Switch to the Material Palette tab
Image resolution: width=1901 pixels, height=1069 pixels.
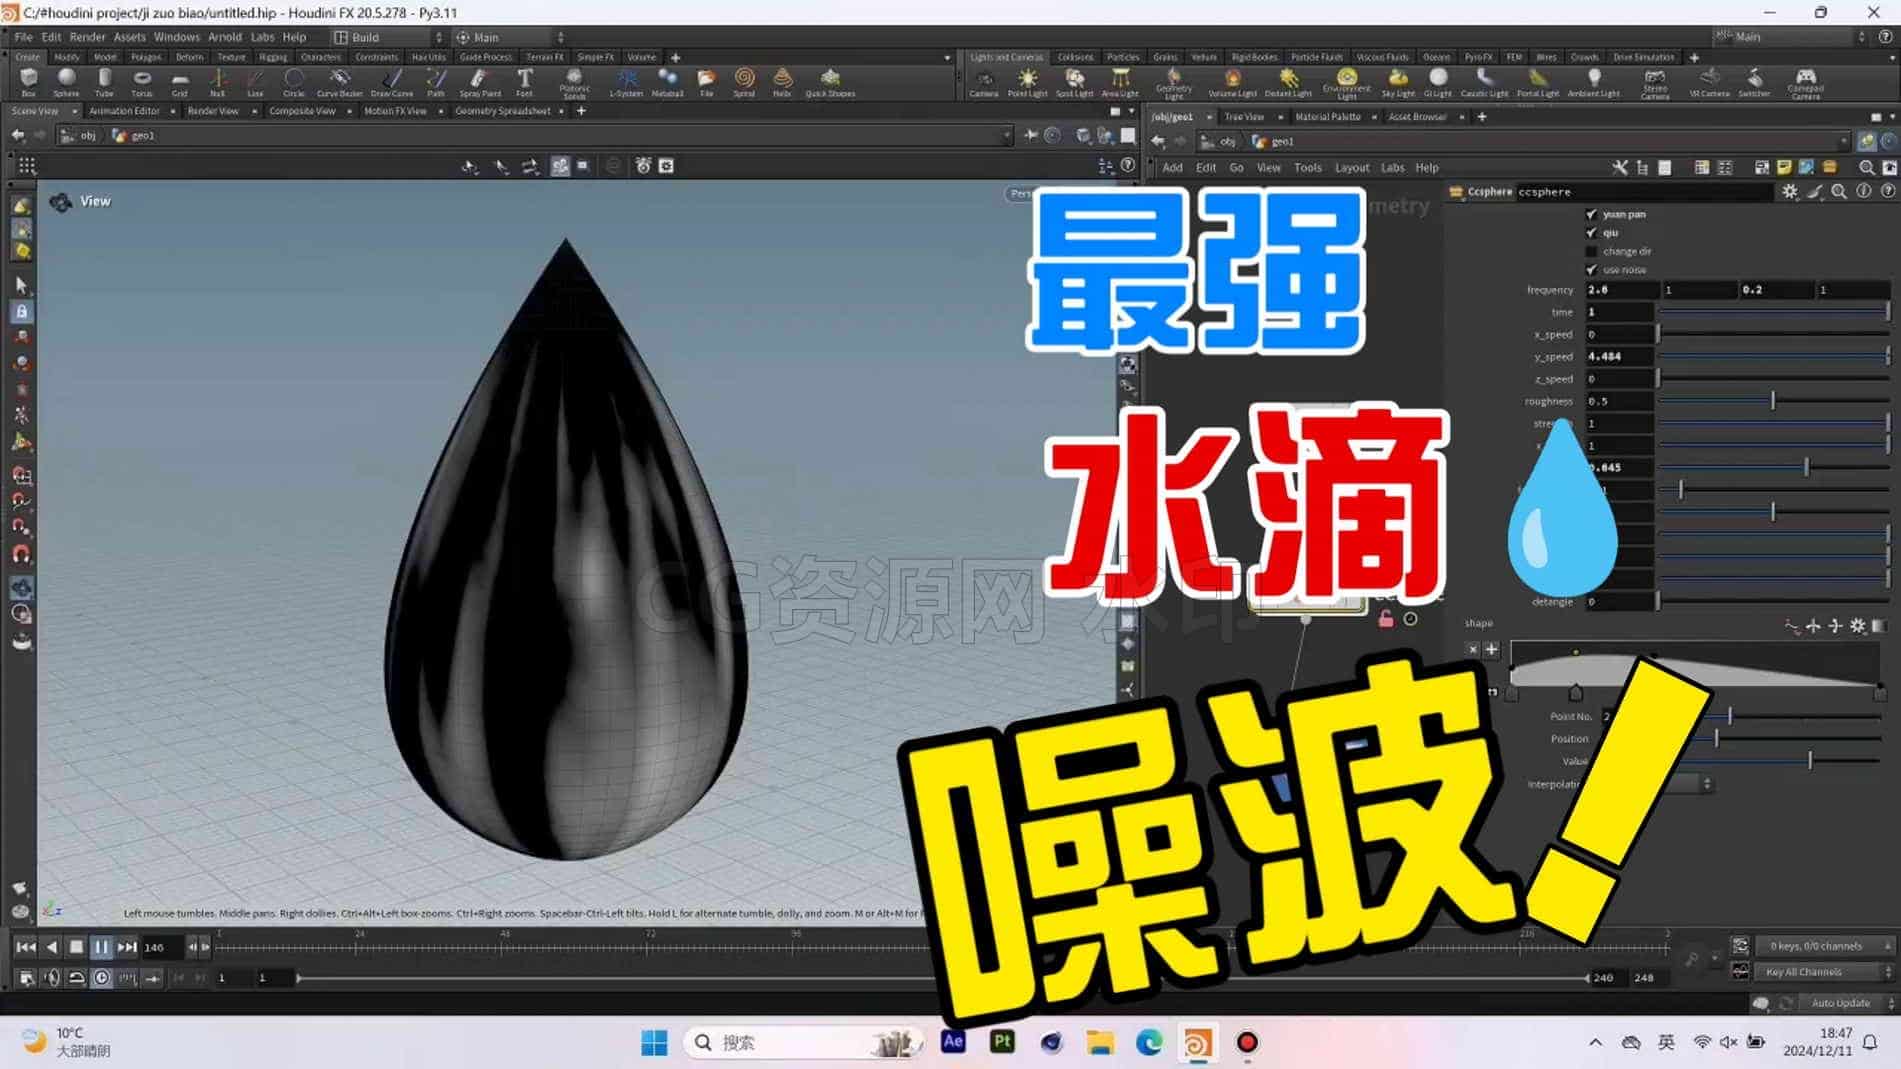click(1327, 117)
